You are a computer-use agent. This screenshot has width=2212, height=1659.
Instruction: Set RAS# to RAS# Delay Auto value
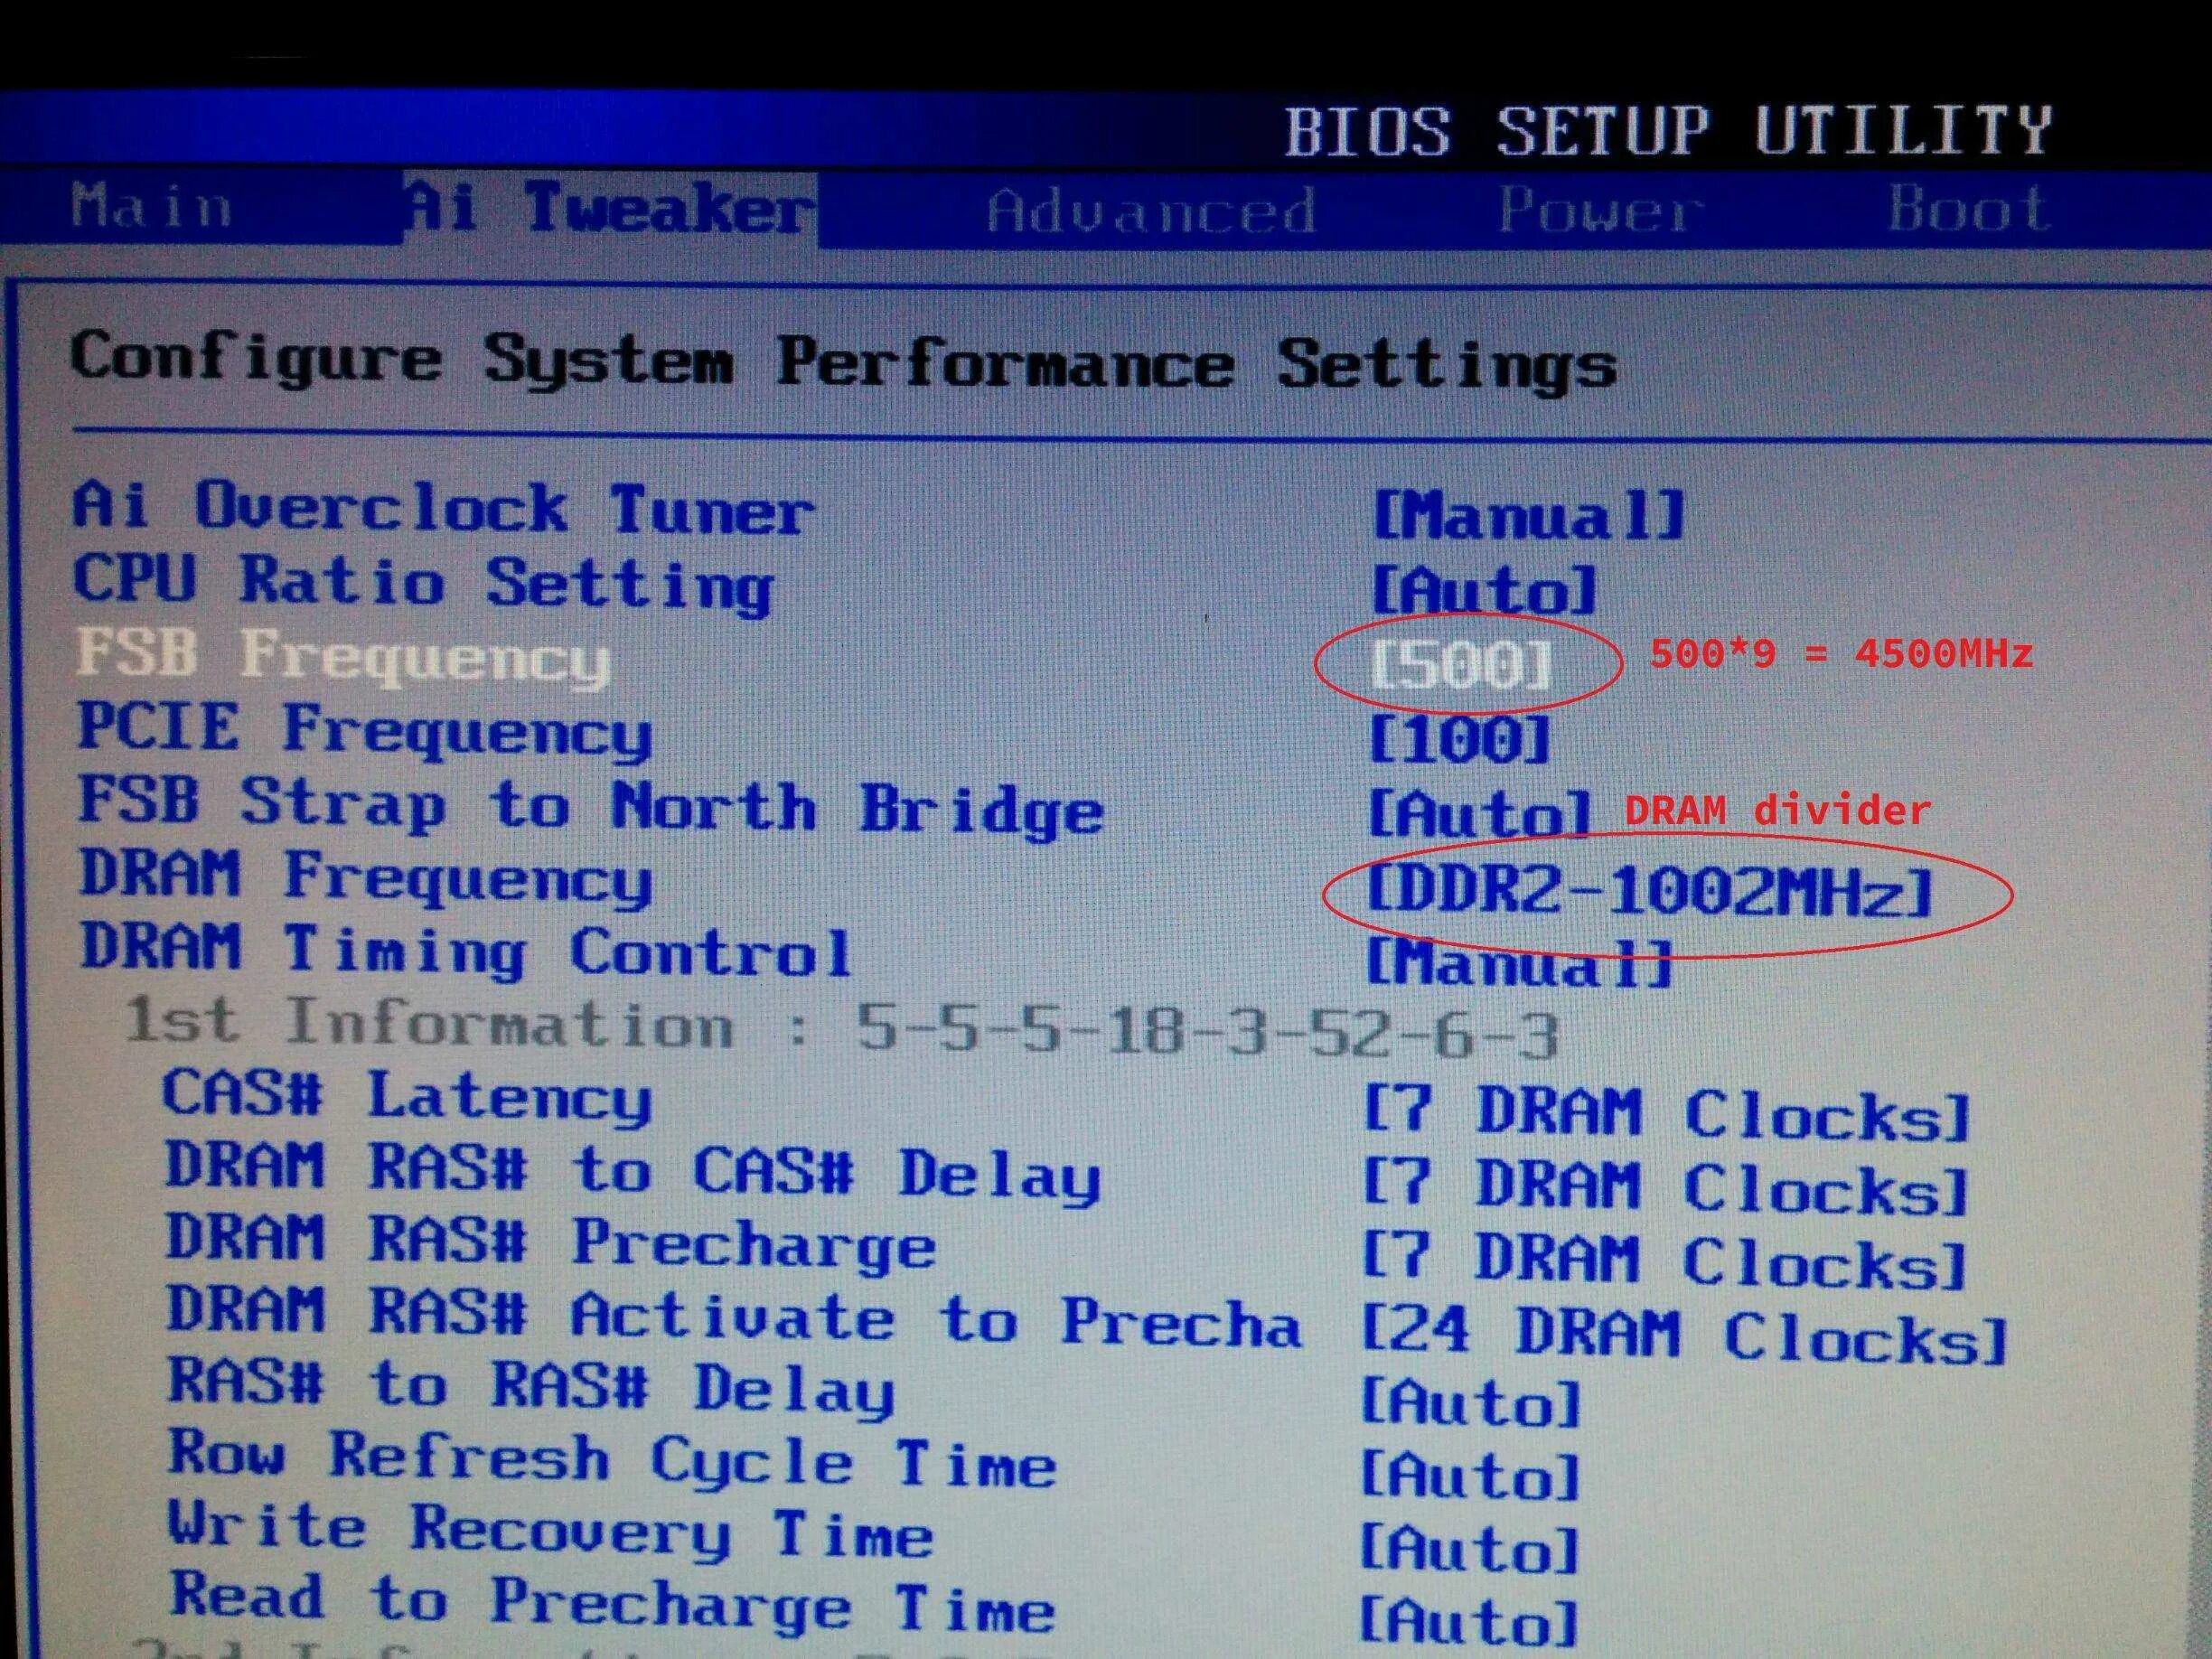pyautogui.click(x=1470, y=1402)
